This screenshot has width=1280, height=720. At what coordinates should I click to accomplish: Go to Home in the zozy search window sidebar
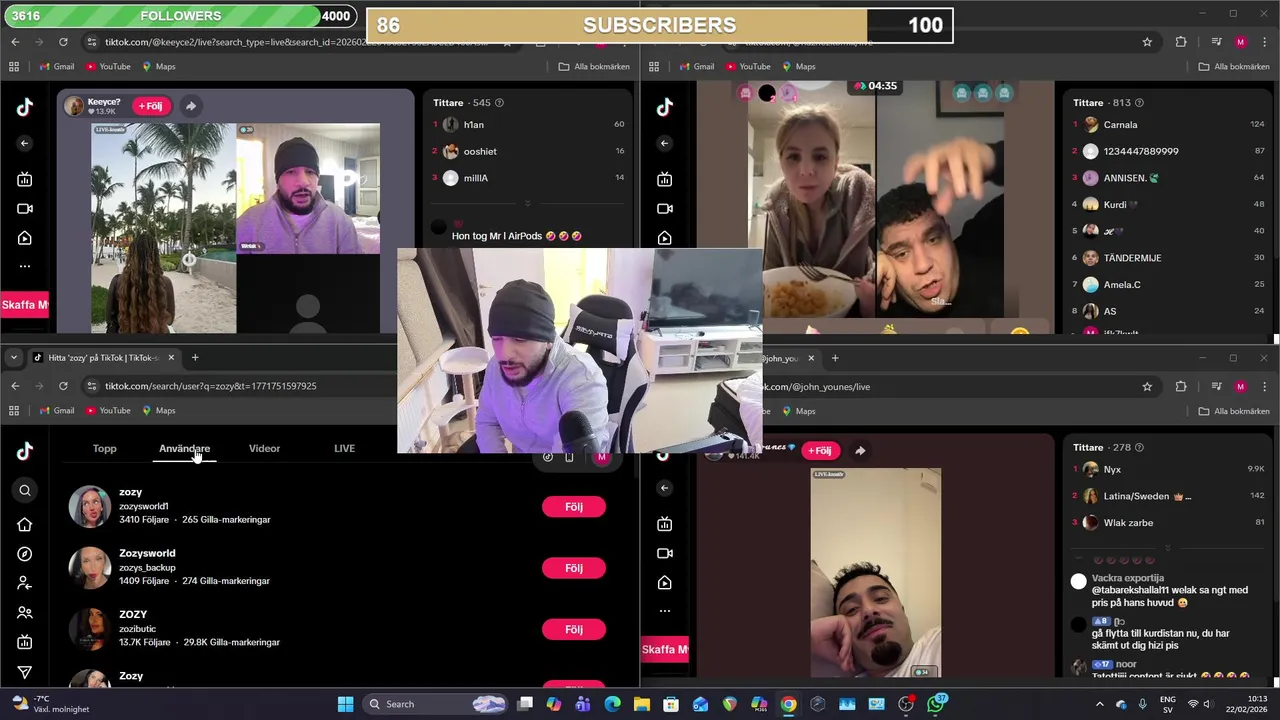[x=25, y=524]
